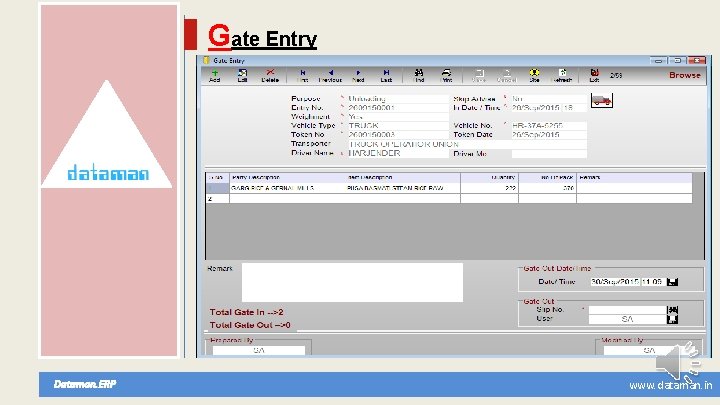Click the yellow Site toolbar icon
The height and width of the screenshot is (405, 720).
(x=534, y=75)
